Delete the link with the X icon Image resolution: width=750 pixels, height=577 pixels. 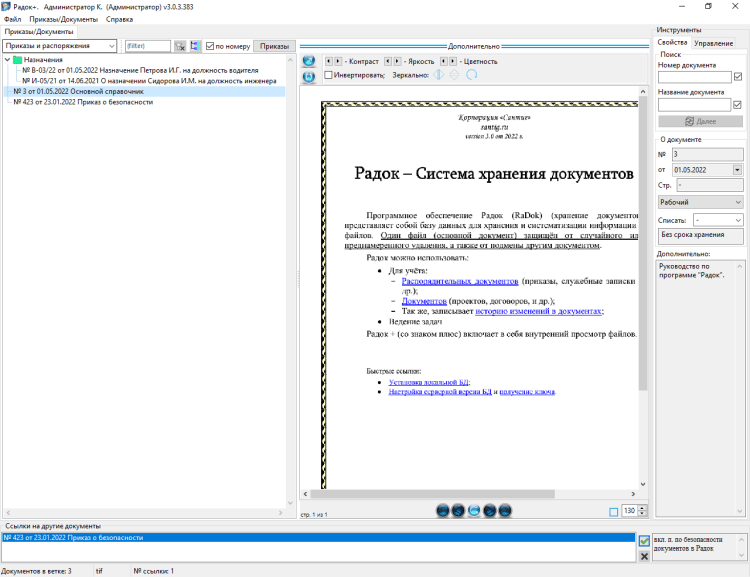pos(644,555)
